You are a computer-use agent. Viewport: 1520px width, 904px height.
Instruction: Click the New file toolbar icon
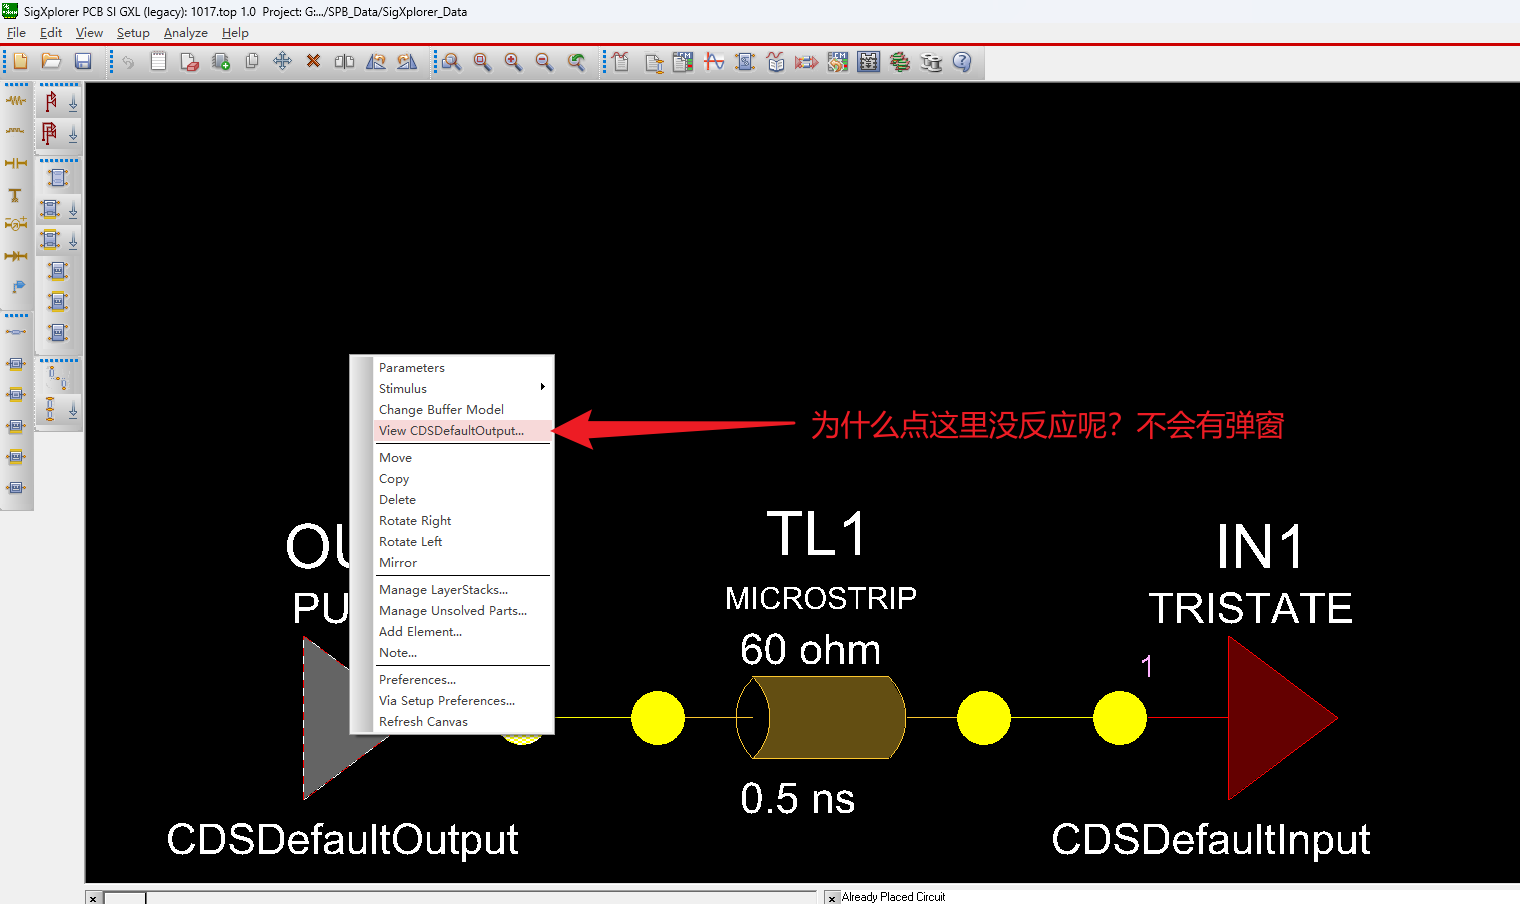20,62
